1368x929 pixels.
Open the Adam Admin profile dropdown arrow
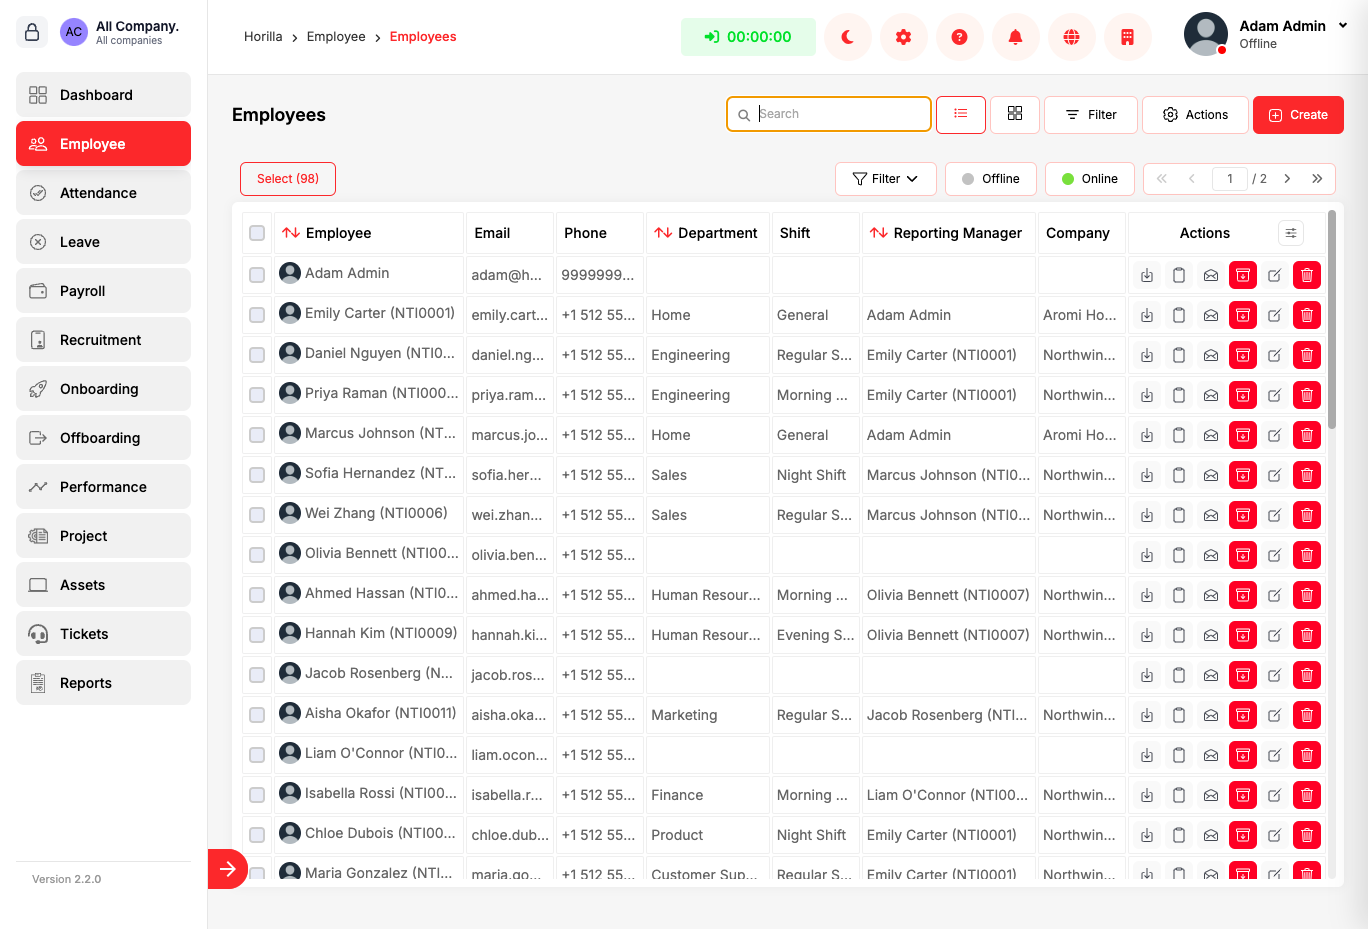pos(1343,26)
